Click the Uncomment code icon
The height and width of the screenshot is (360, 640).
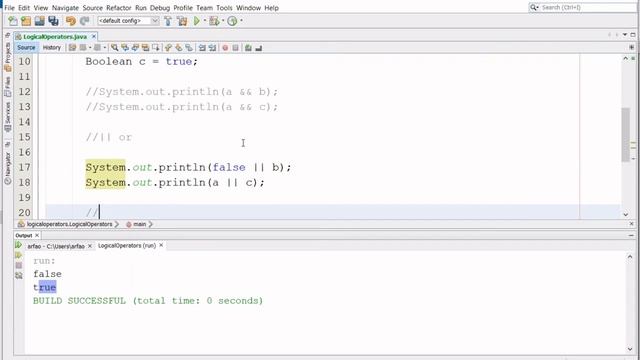coord(258,48)
